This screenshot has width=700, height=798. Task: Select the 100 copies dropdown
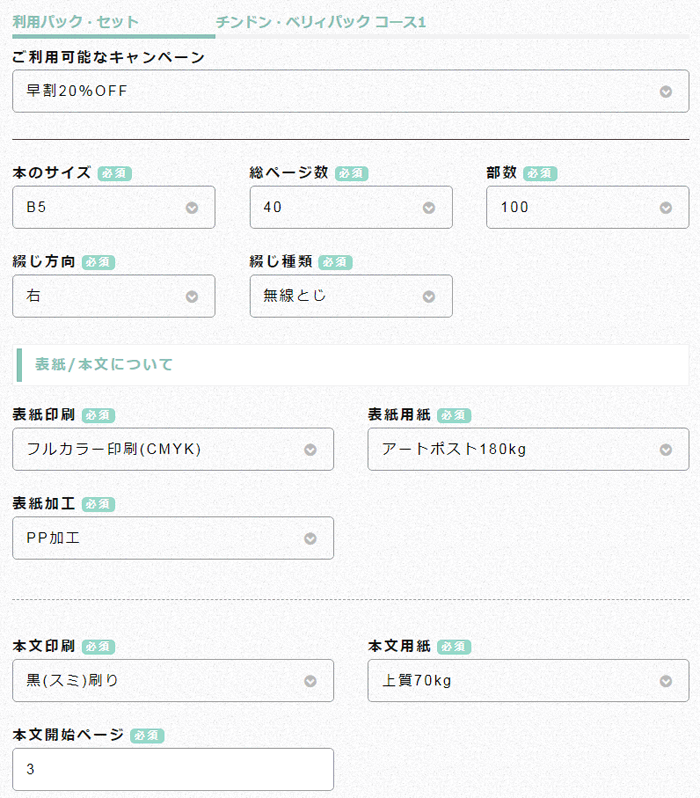tap(587, 207)
